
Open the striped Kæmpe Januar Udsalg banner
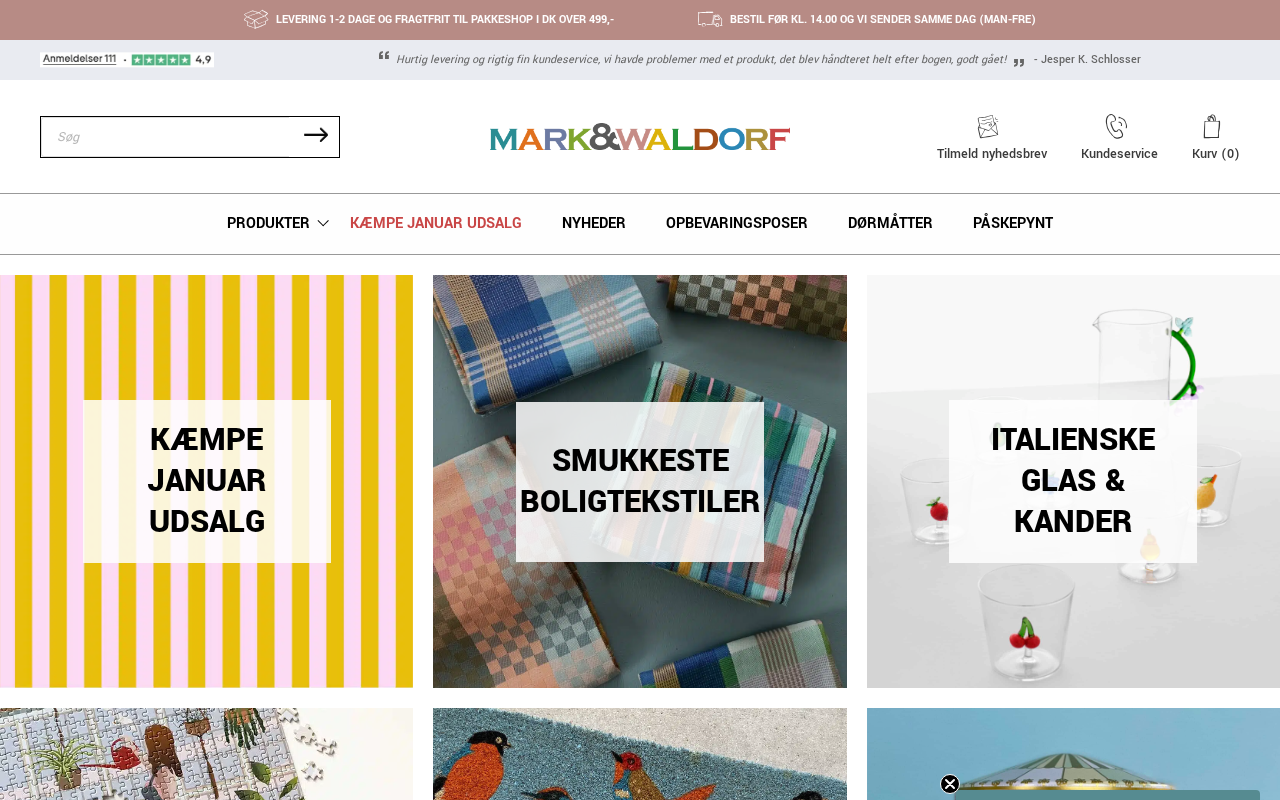coord(206,481)
